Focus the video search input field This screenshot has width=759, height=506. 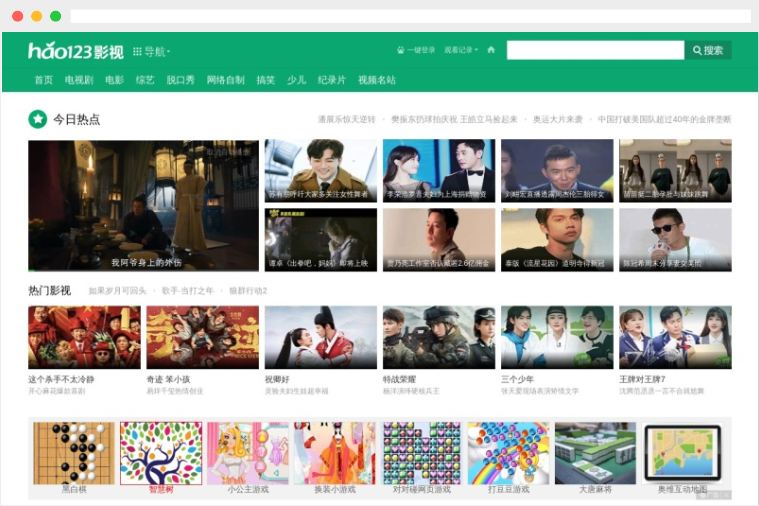pos(595,50)
